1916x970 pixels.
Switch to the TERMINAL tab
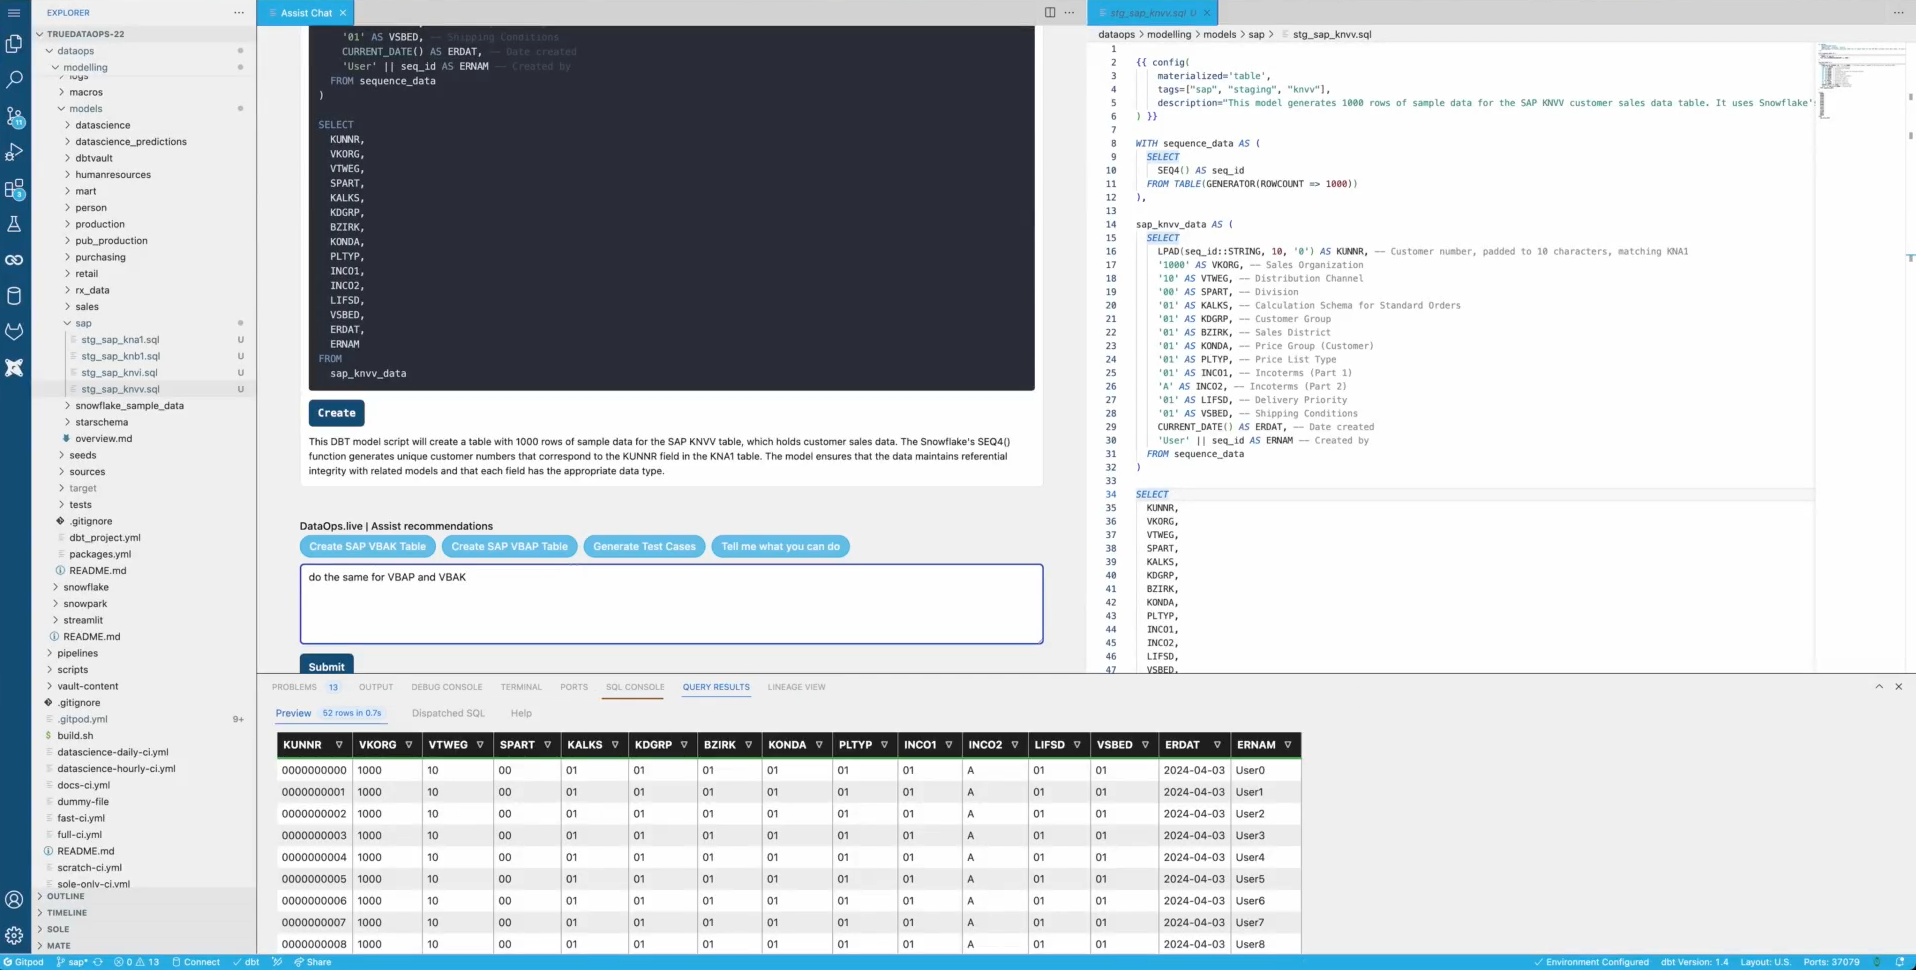pos(521,687)
